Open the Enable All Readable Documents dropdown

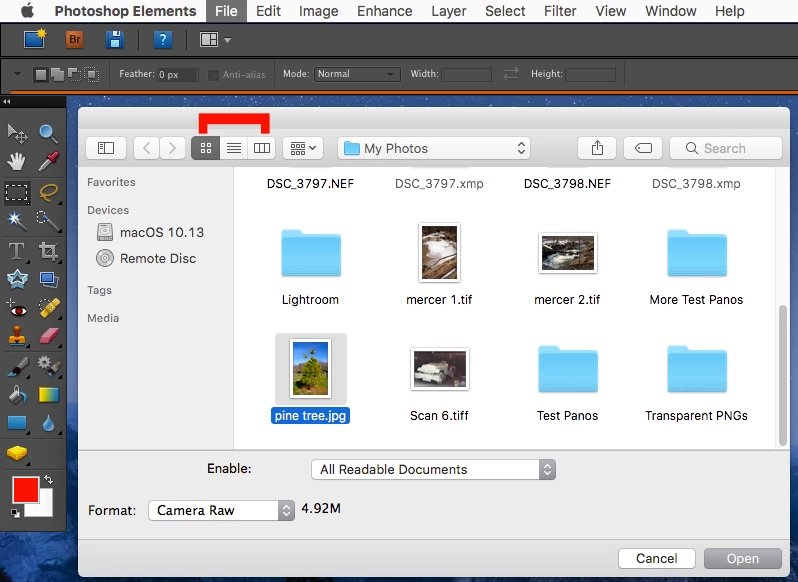[433, 469]
